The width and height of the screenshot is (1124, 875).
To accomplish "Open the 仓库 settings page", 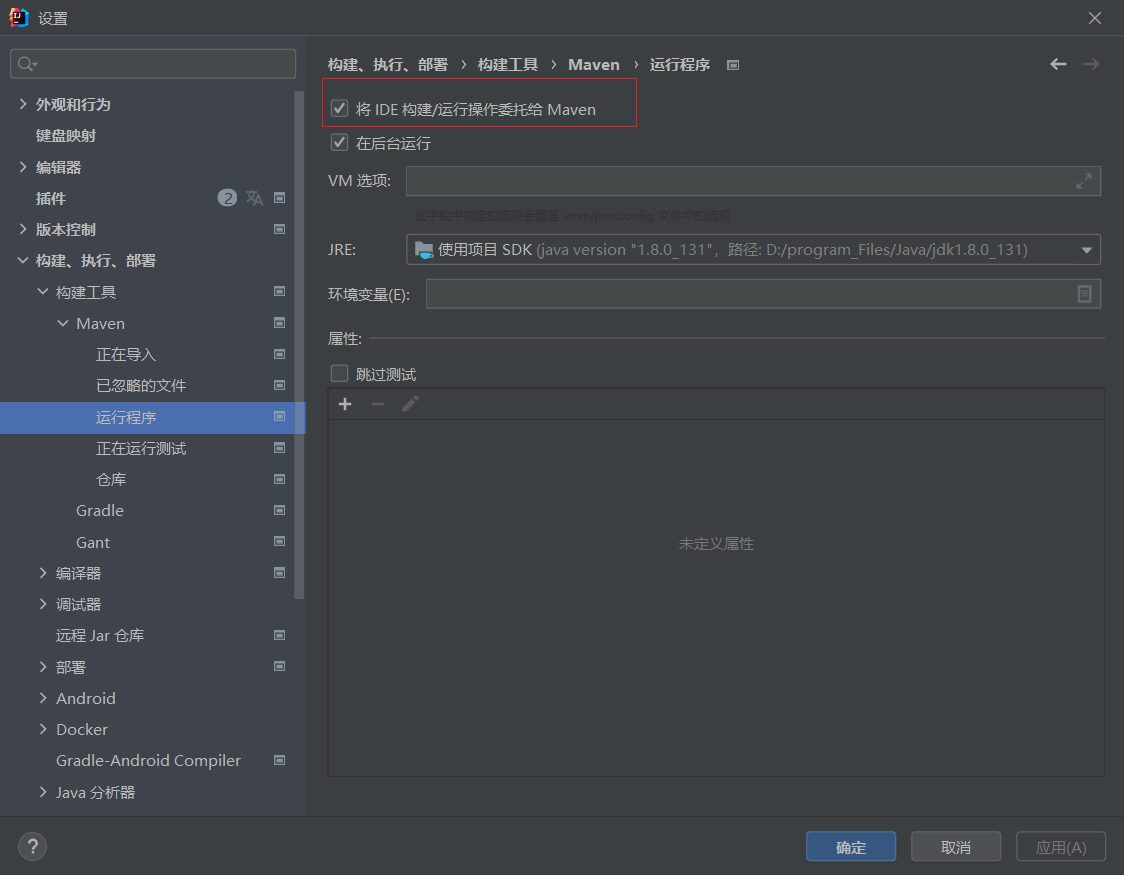I will point(111,479).
